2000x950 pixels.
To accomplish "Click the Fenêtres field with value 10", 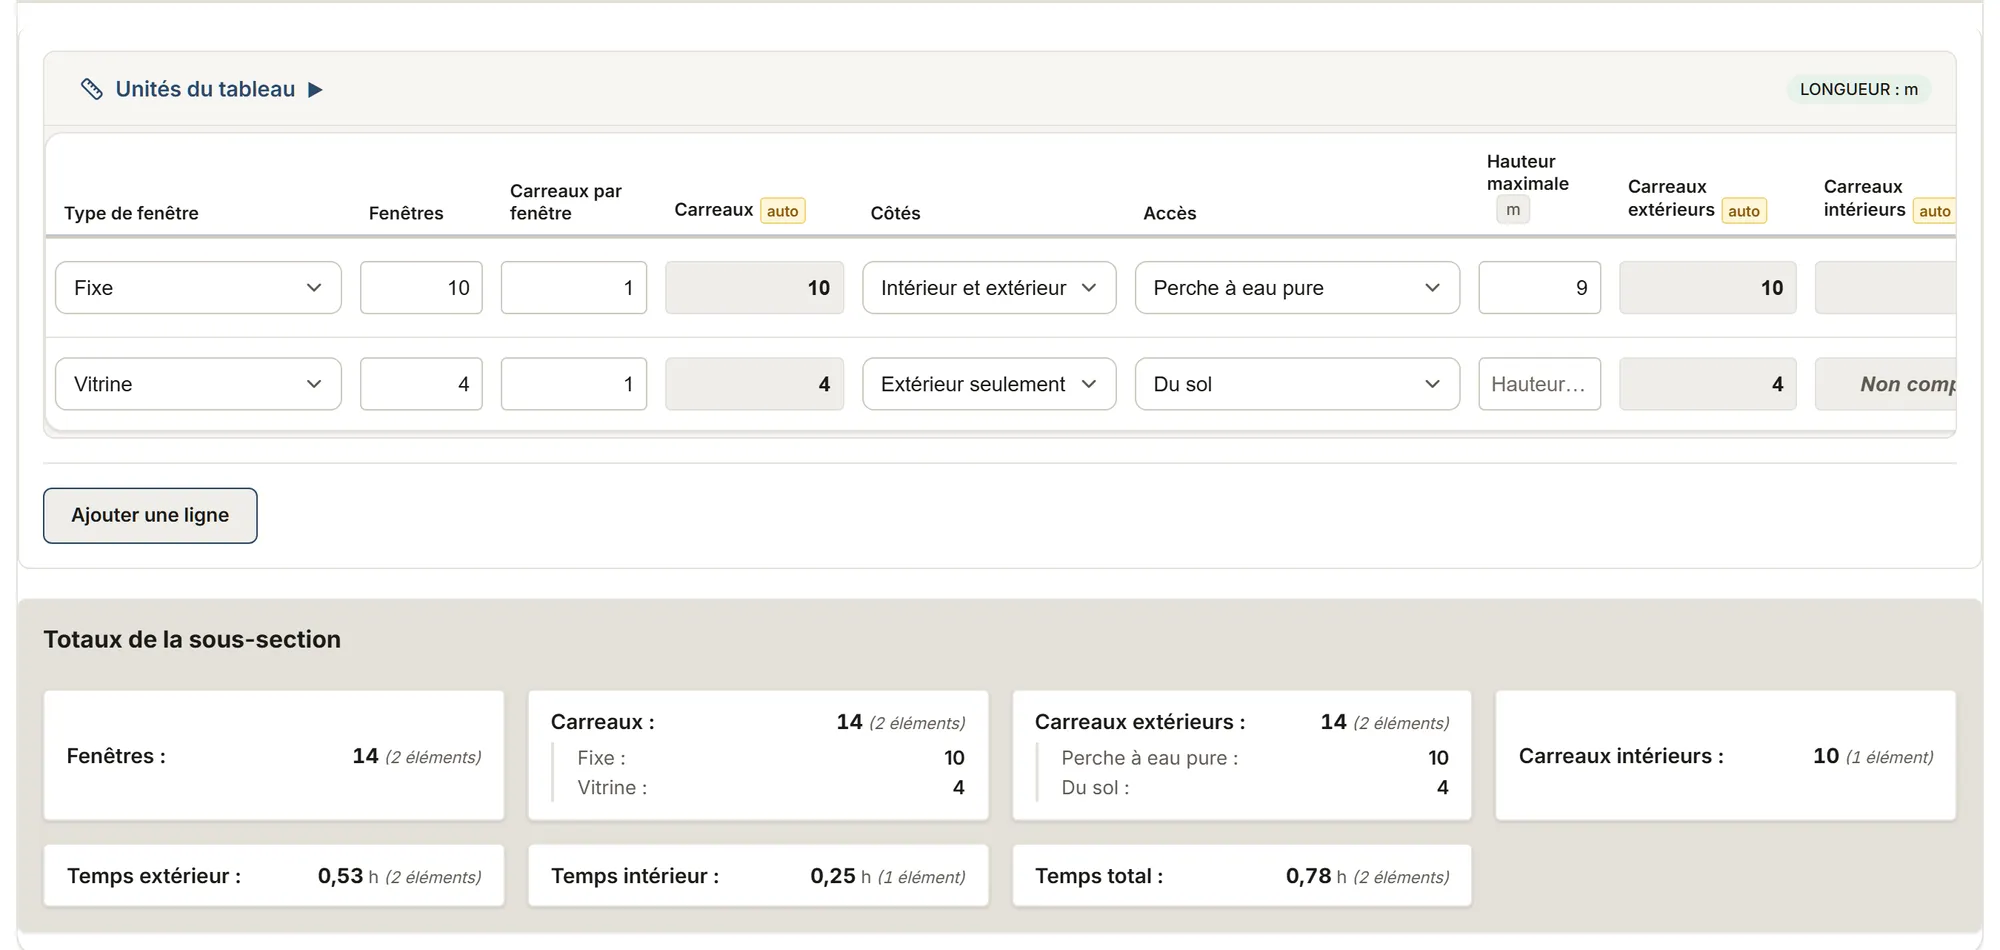I will coord(421,288).
